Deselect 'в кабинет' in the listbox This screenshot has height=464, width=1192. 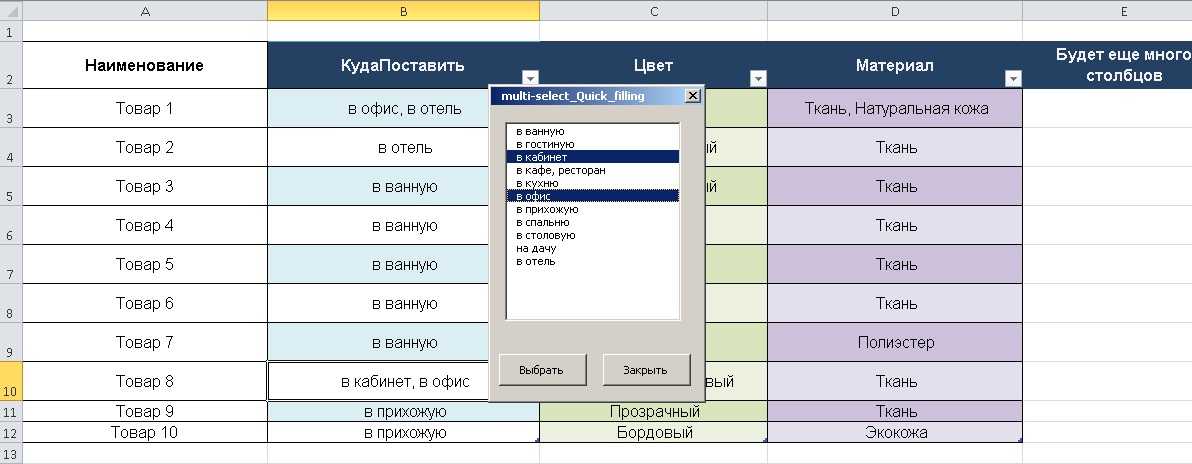(x=592, y=157)
